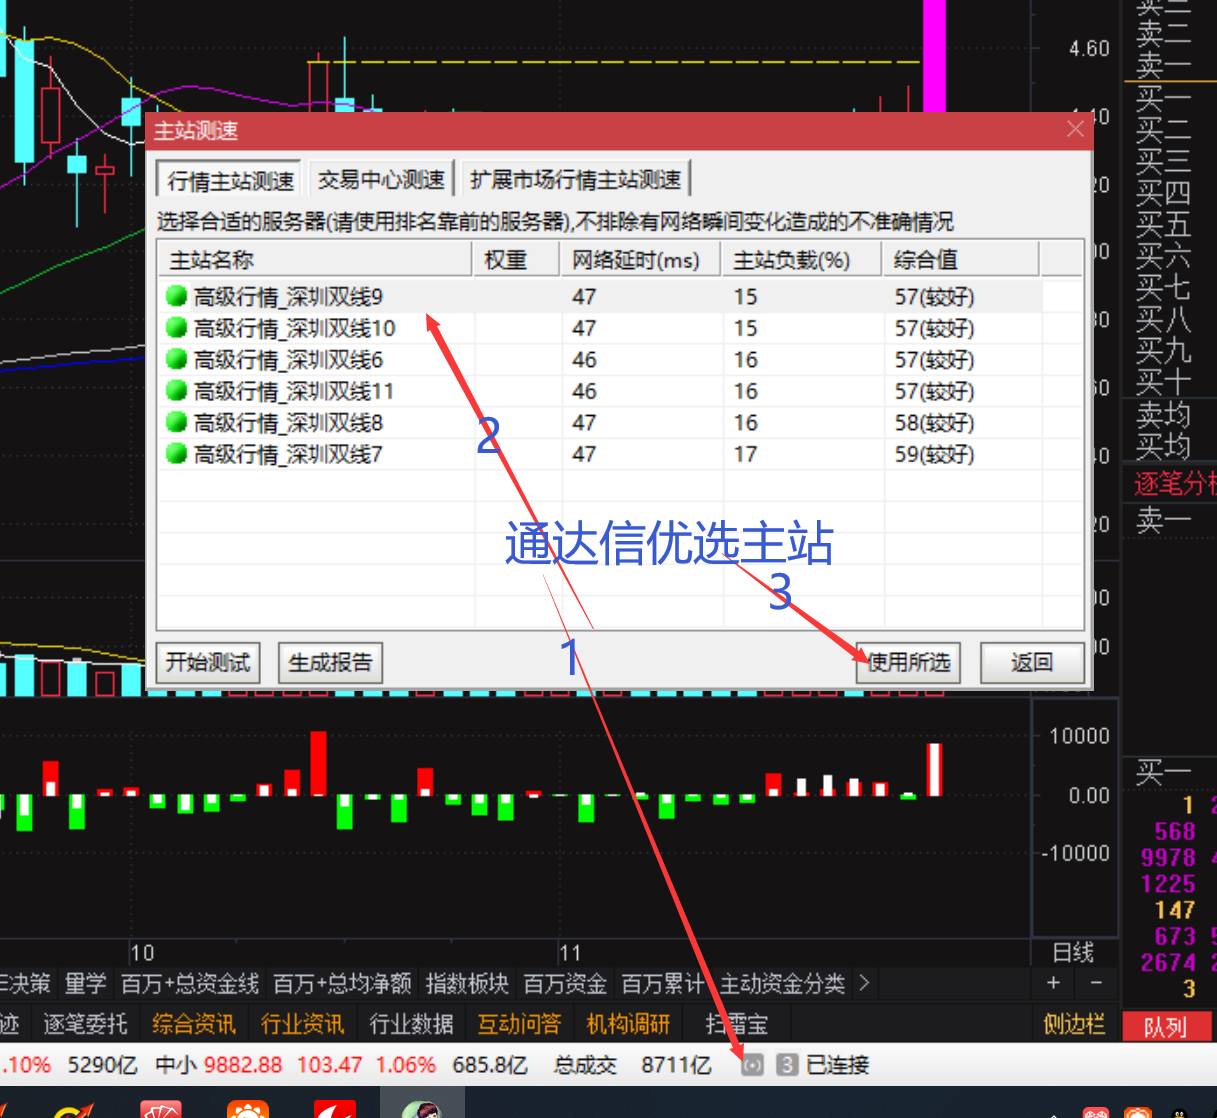The image size is (1217, 1118).
Task: Select server row 高级行情_深圳双线8
Action: click(601, 422)
